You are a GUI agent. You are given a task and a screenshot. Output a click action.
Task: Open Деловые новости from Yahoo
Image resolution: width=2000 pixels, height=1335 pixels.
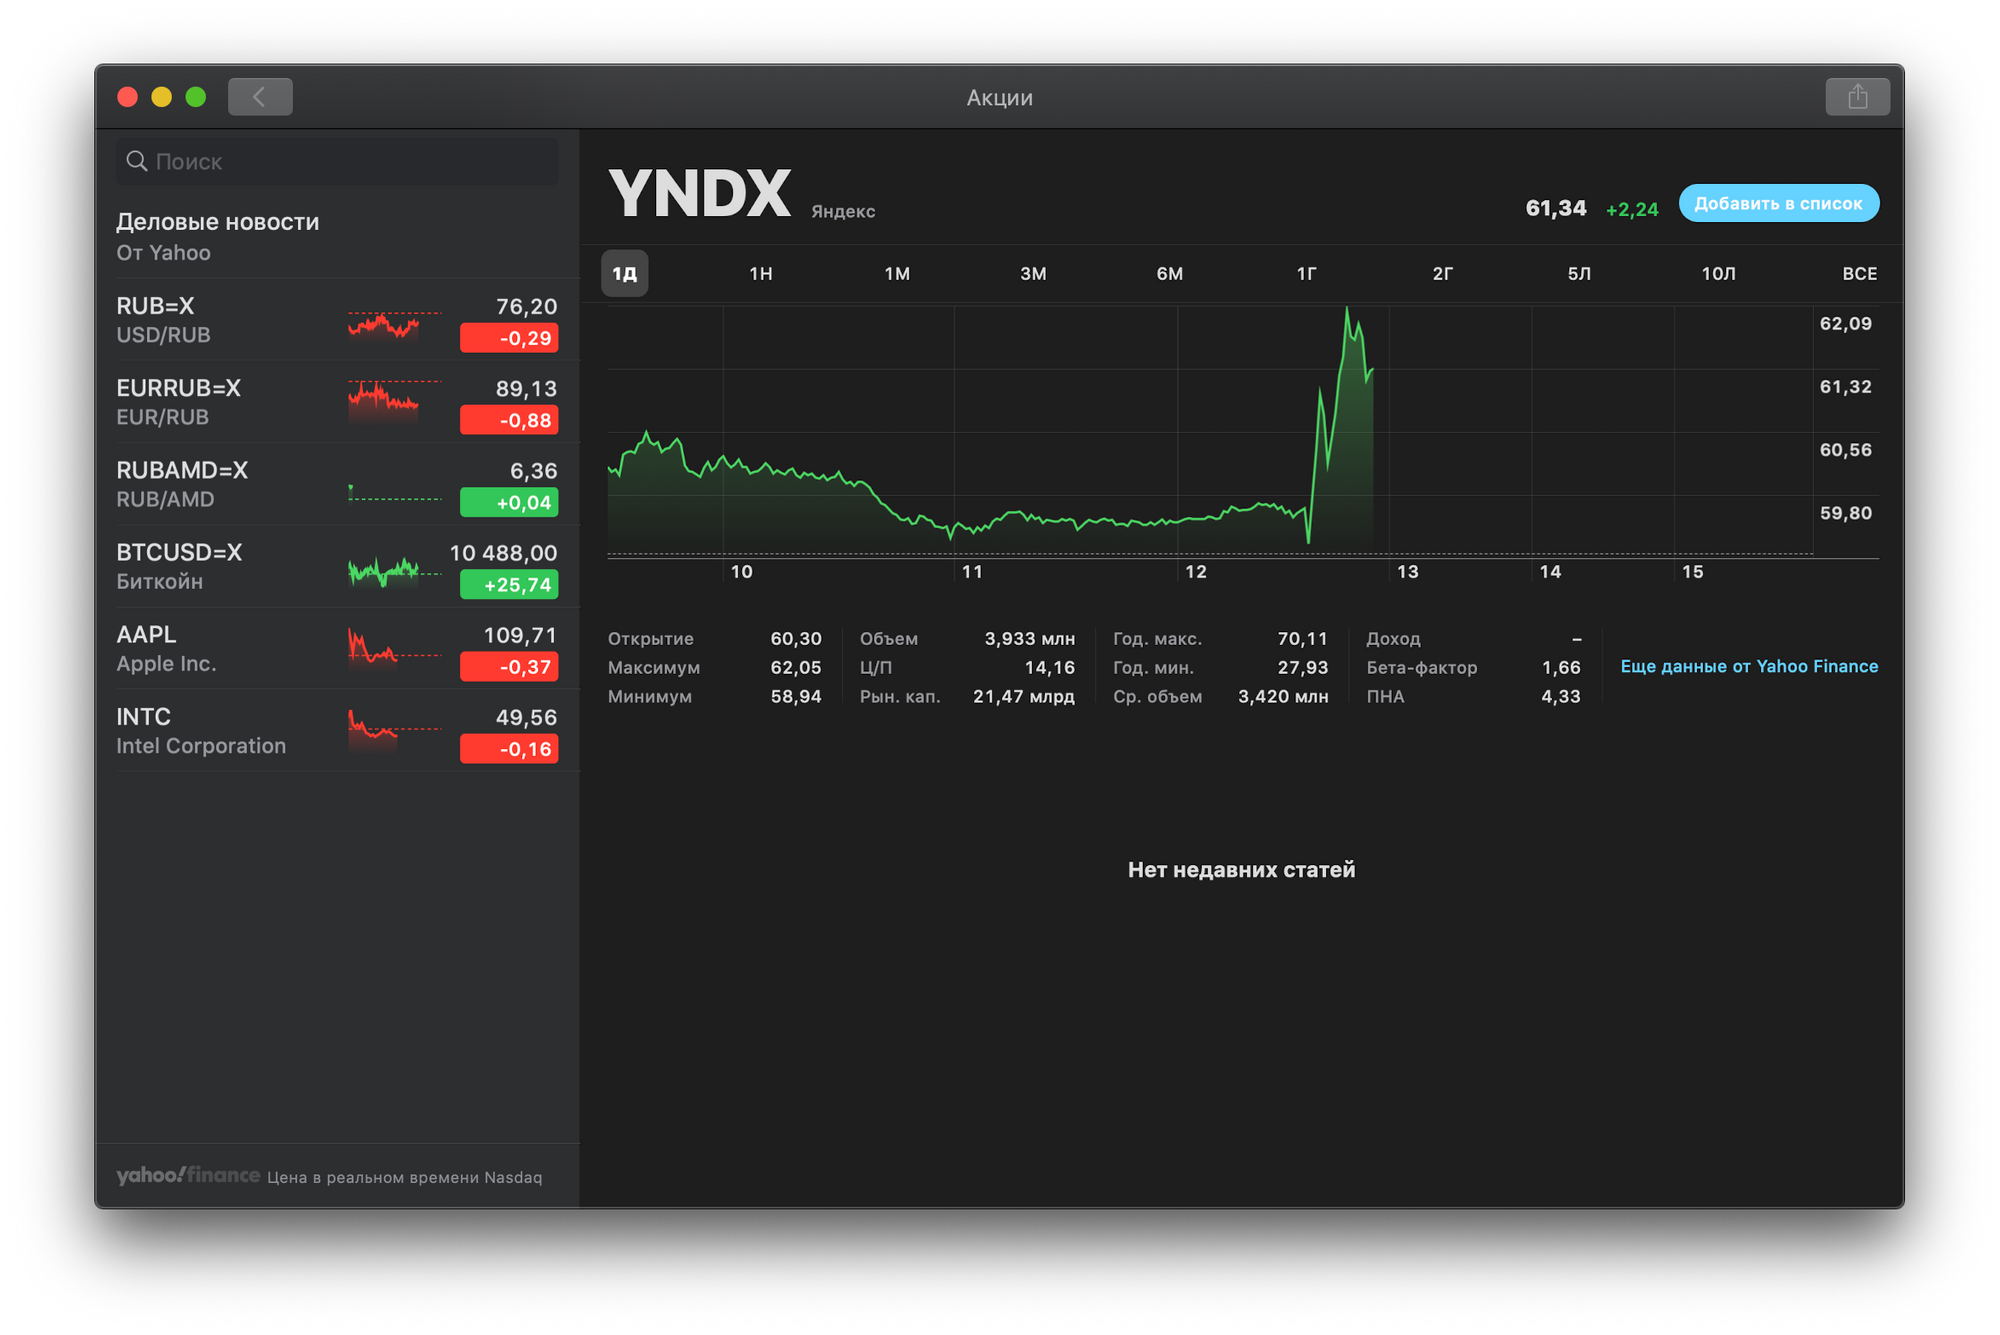point(338,237)
